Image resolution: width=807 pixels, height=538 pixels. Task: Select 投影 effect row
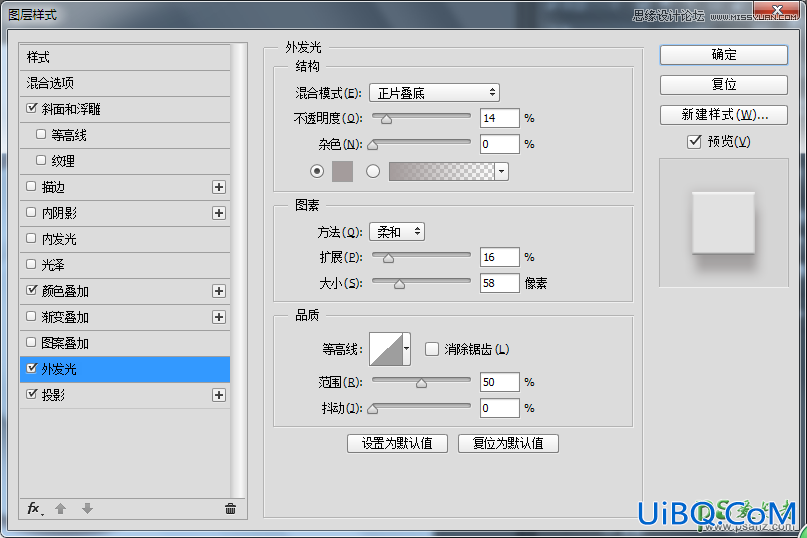tap(125, 395)
